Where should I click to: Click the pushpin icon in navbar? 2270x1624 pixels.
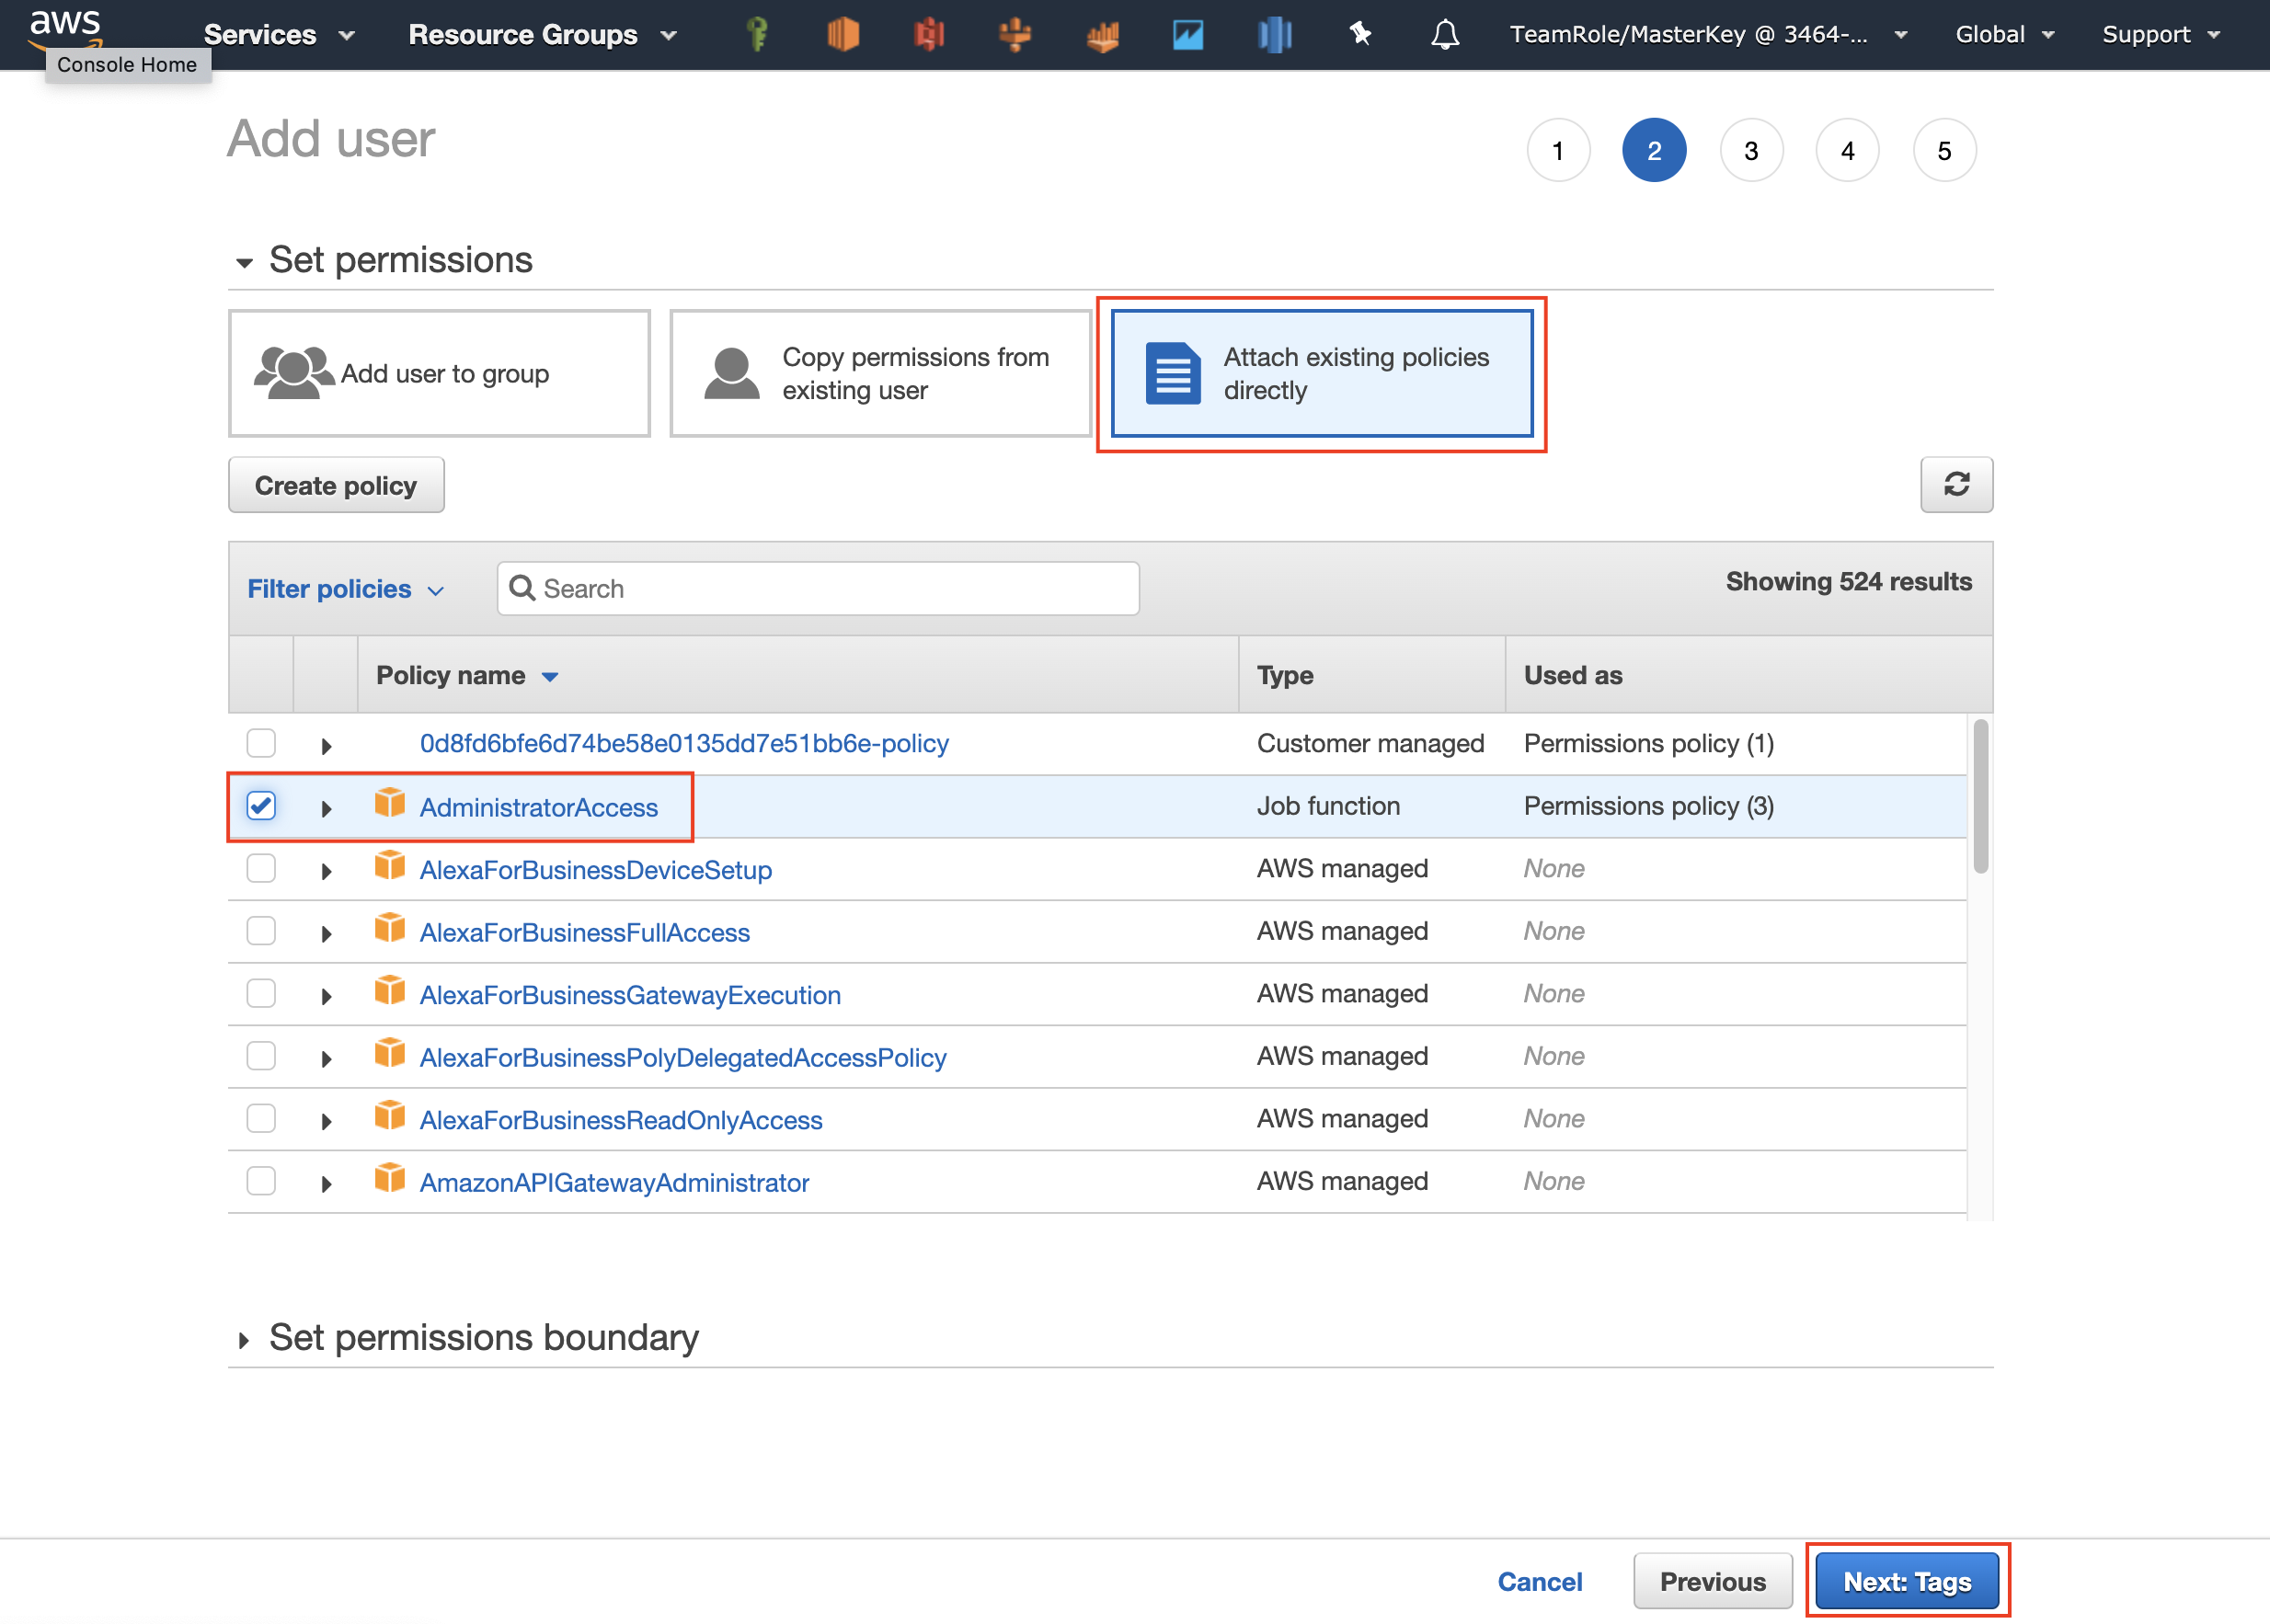tap(1360, 35)
